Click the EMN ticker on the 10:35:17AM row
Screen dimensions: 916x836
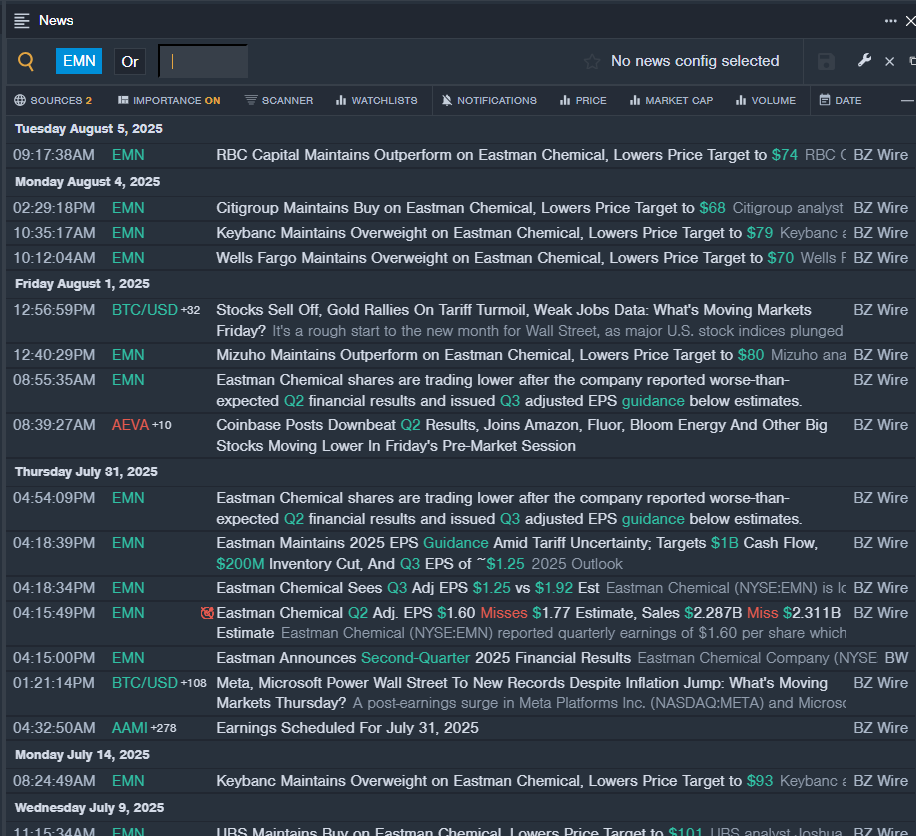[128, 233]
